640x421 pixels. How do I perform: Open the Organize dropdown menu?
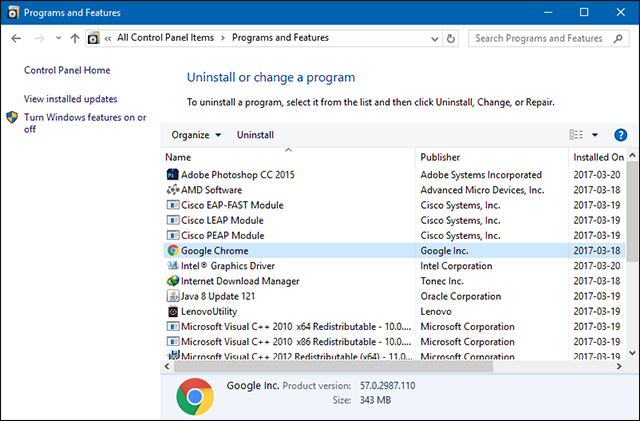pyautogui.click(x=196, y=135)
